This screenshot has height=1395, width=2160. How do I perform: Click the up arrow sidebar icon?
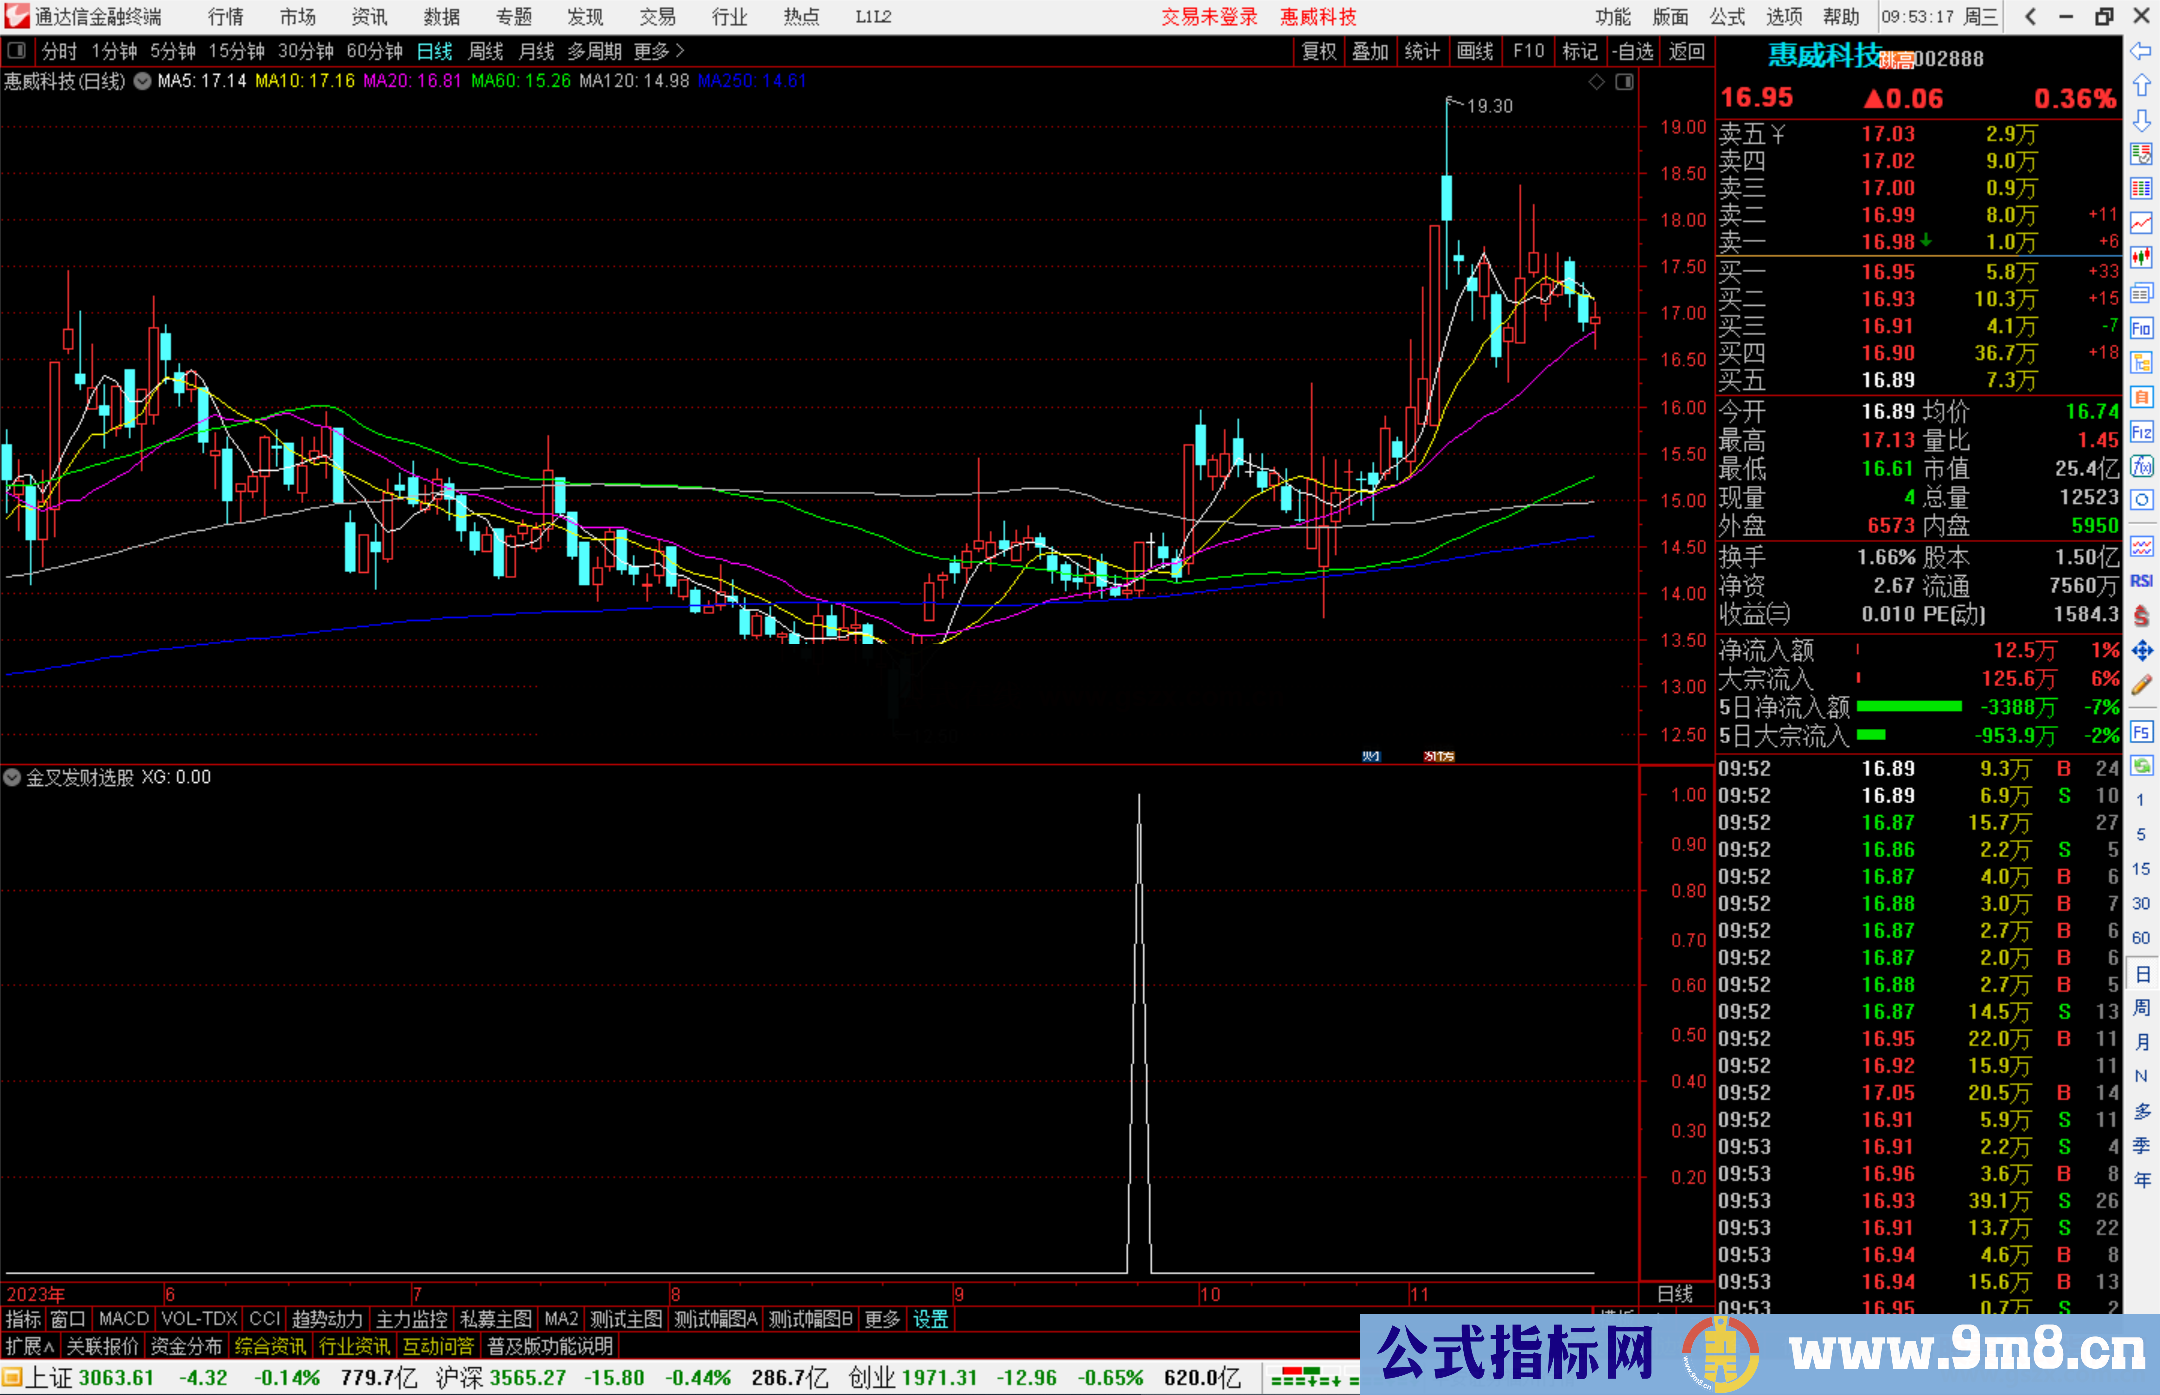(2141, 86)
